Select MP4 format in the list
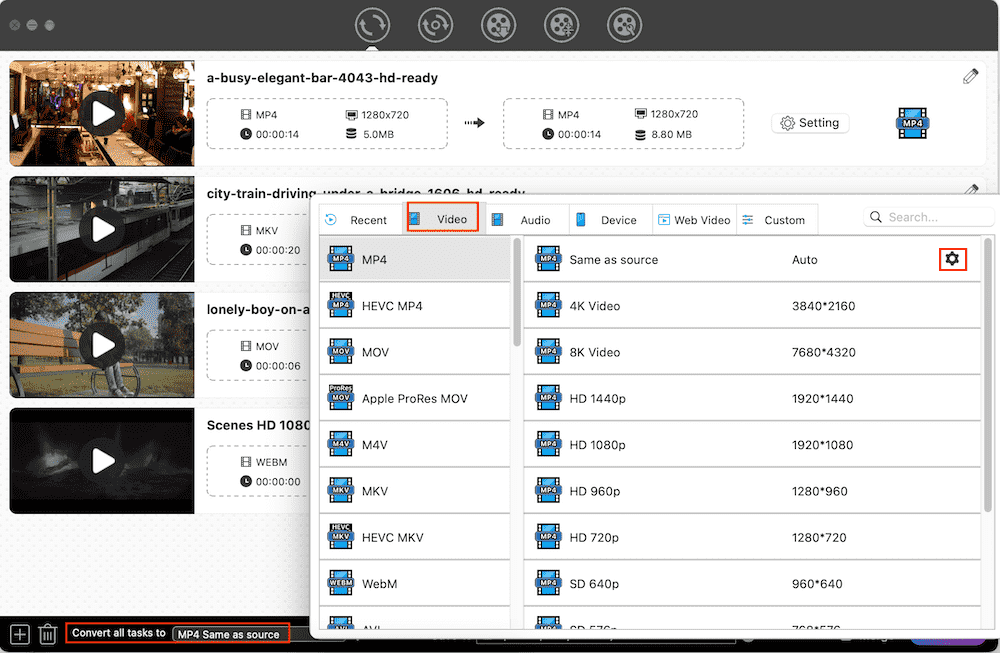 415,260
